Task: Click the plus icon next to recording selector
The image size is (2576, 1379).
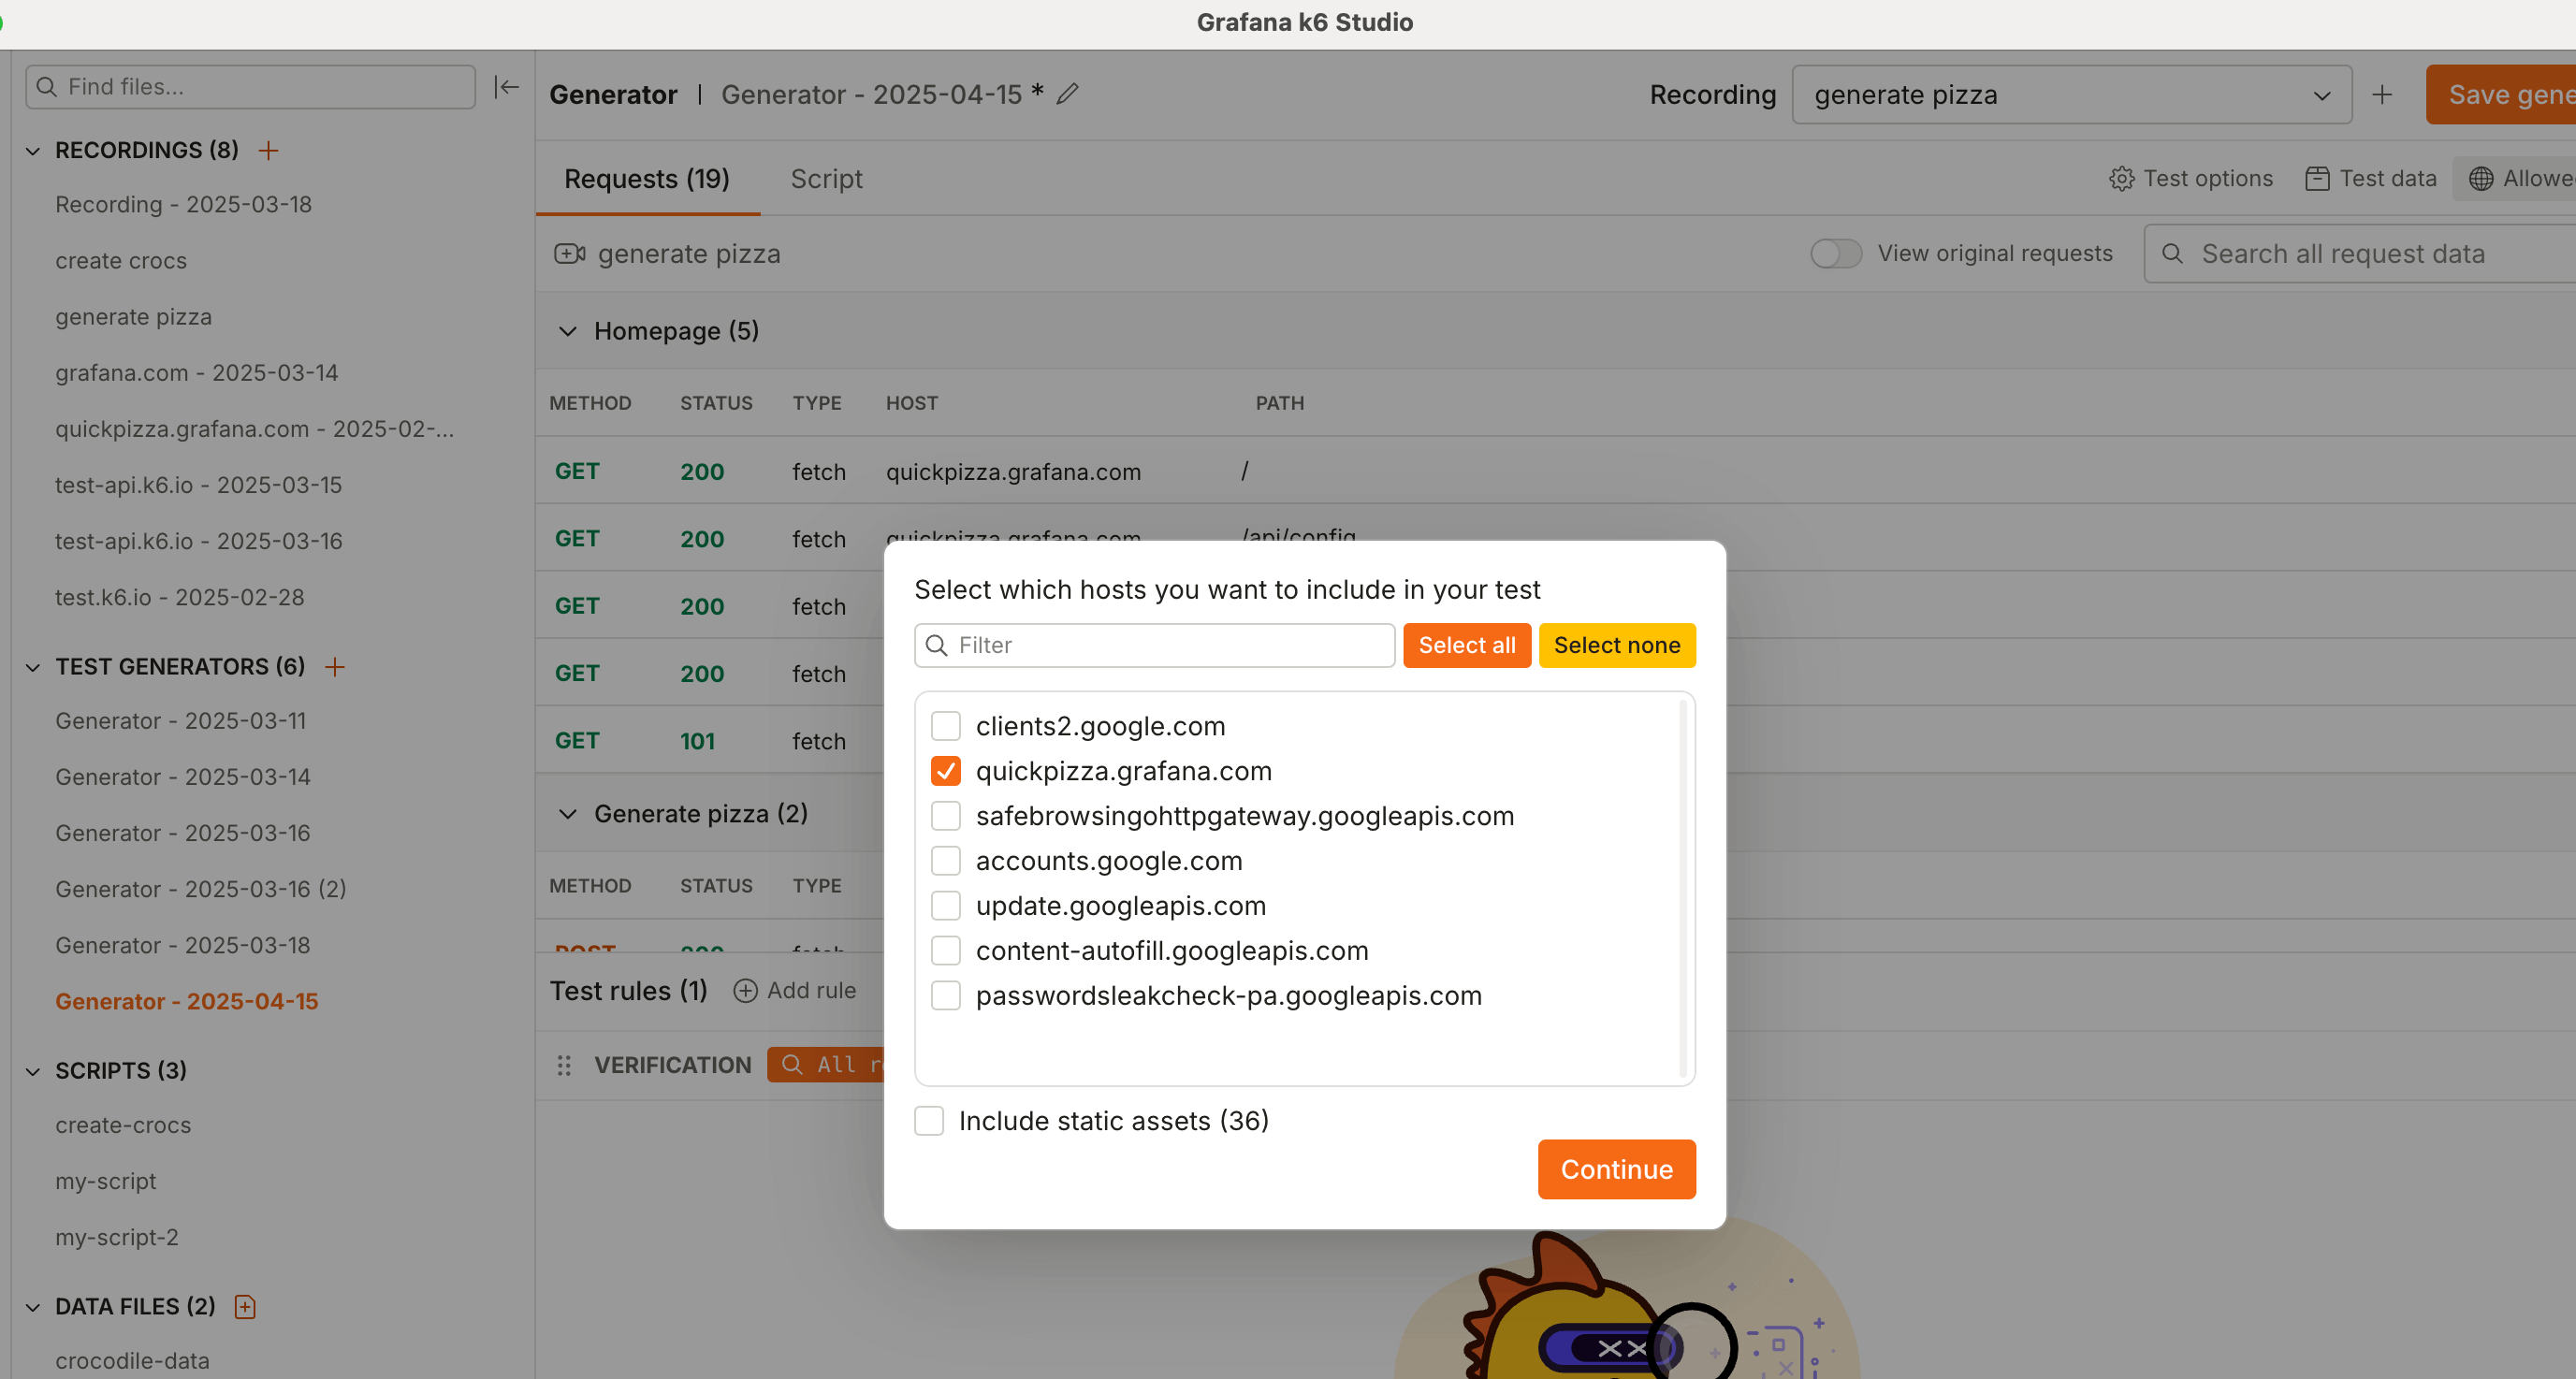Action: tap(2382, 95)
